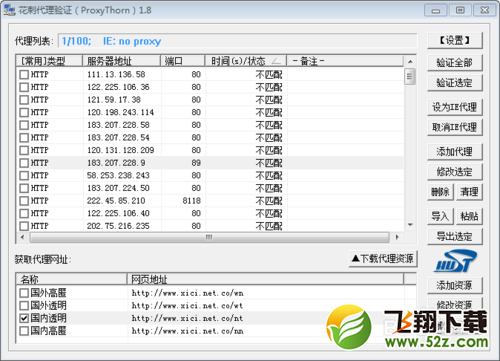Check the box for proxy 183.207.228.58
500x361 pixels.
pyautogui.click(x=24, y=125)
